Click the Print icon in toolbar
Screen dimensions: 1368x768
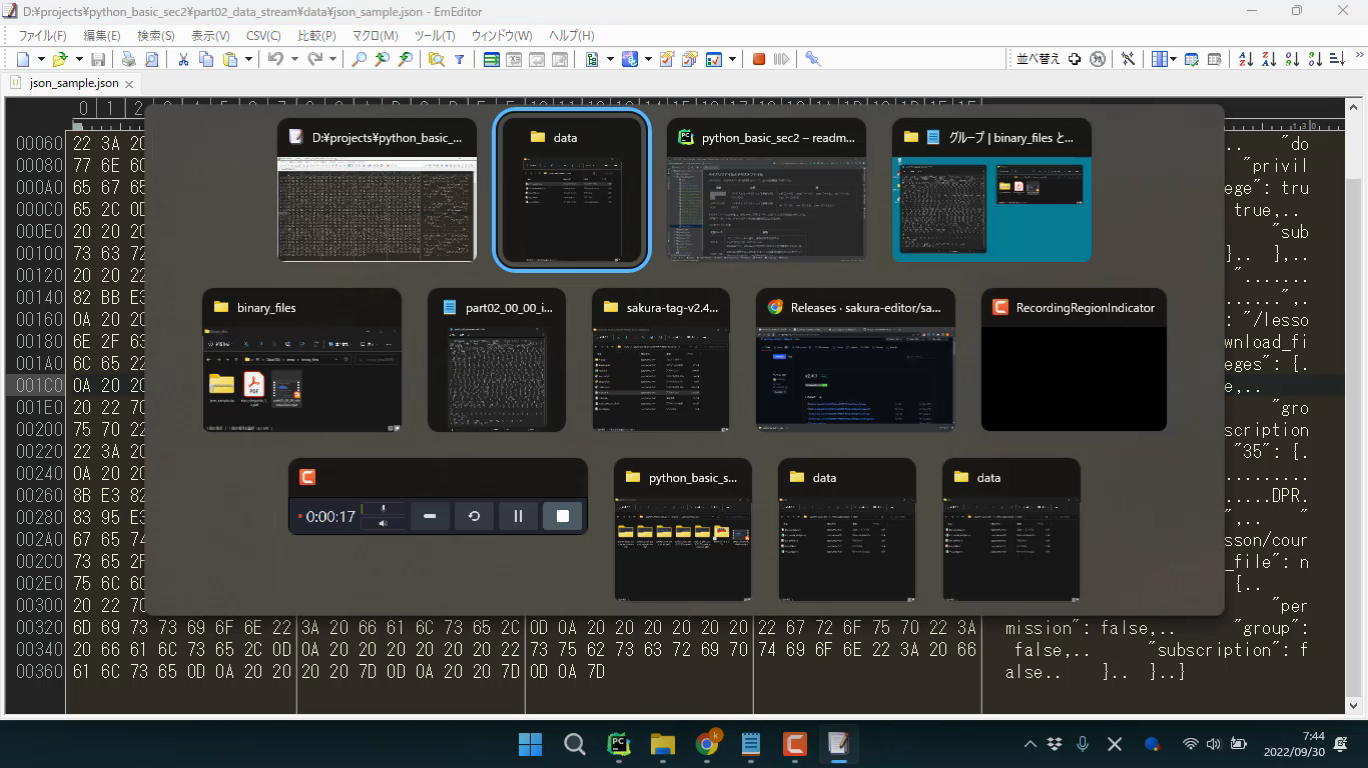tap(129, 59)
